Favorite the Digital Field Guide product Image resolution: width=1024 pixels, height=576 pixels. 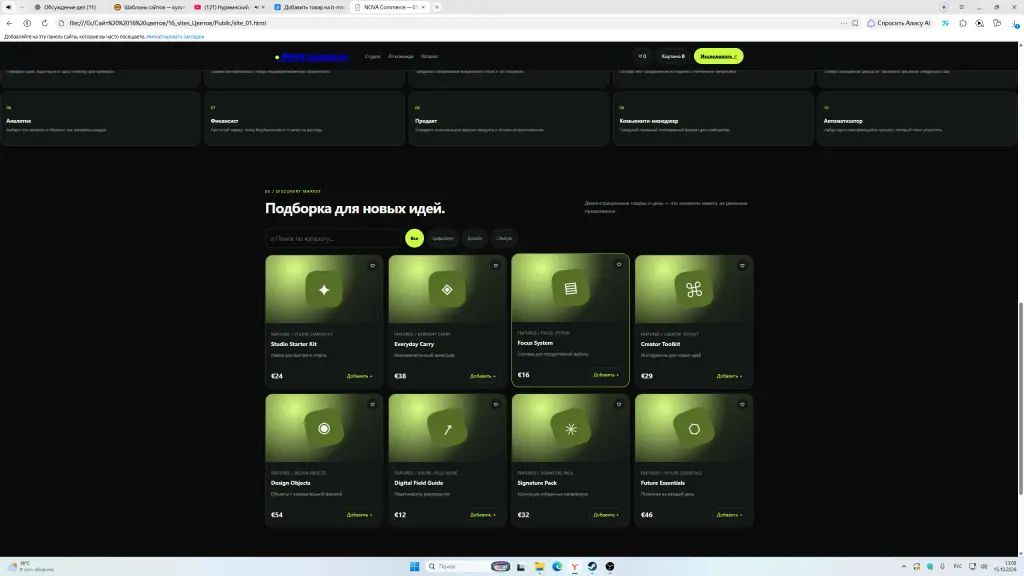496,404
